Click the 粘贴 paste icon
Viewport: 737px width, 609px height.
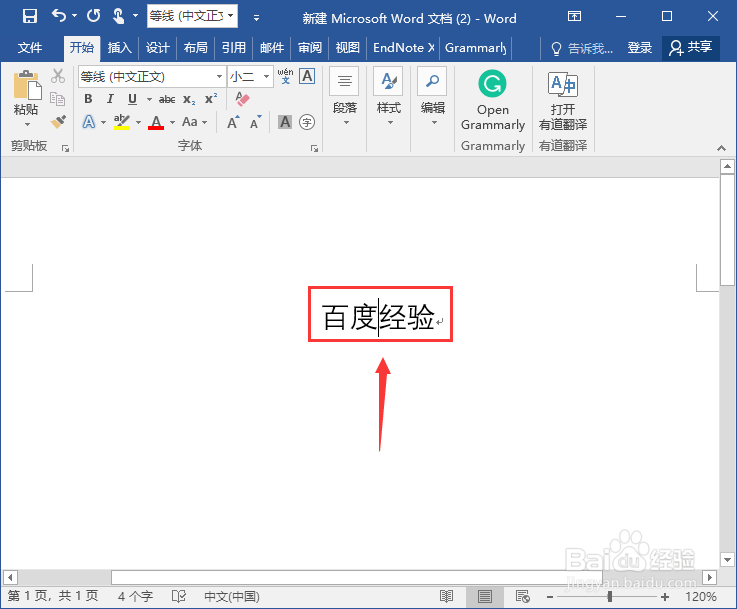[26, 86]
